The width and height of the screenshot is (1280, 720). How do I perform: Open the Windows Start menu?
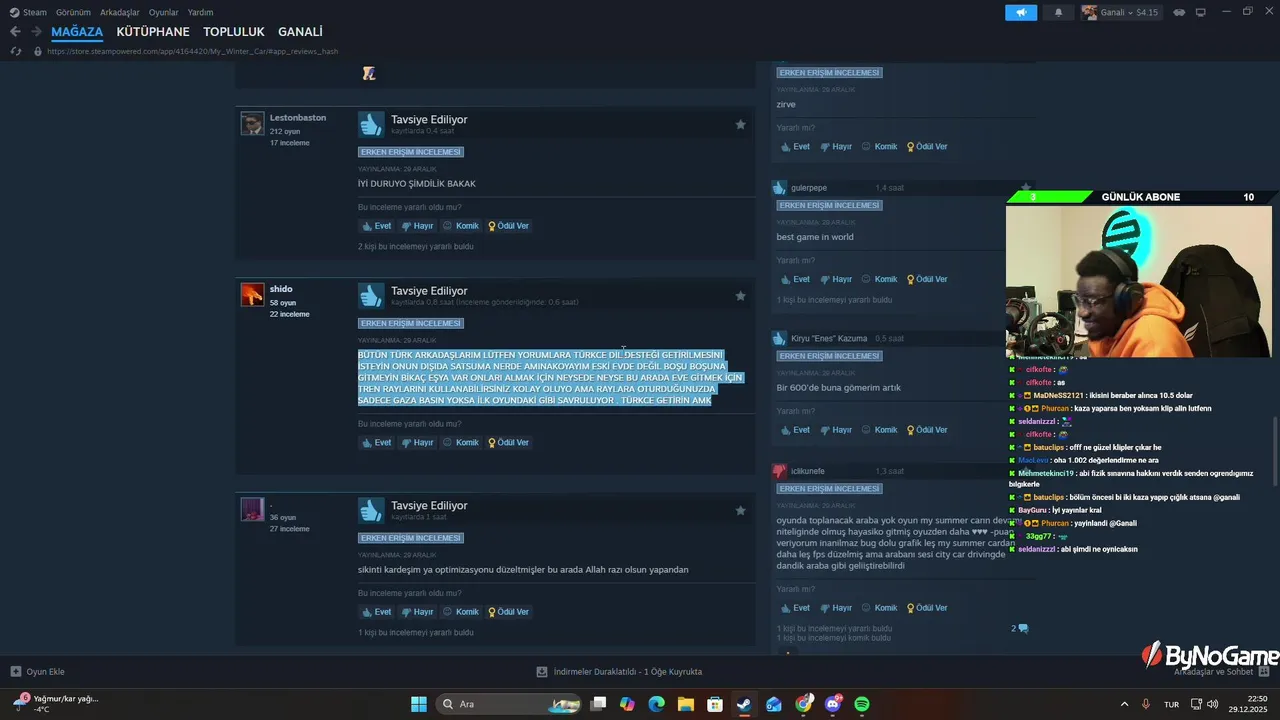(419, 704)
